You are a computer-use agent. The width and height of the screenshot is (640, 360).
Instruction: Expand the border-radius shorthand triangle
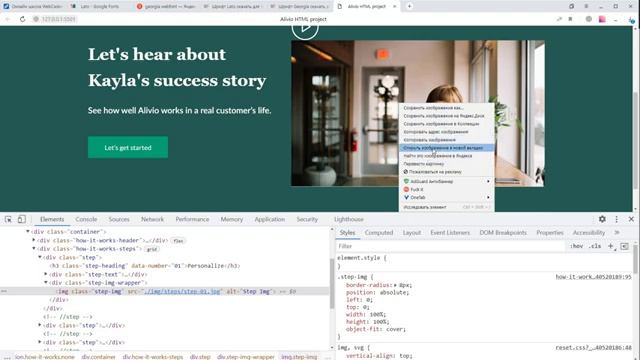(396, 285)
